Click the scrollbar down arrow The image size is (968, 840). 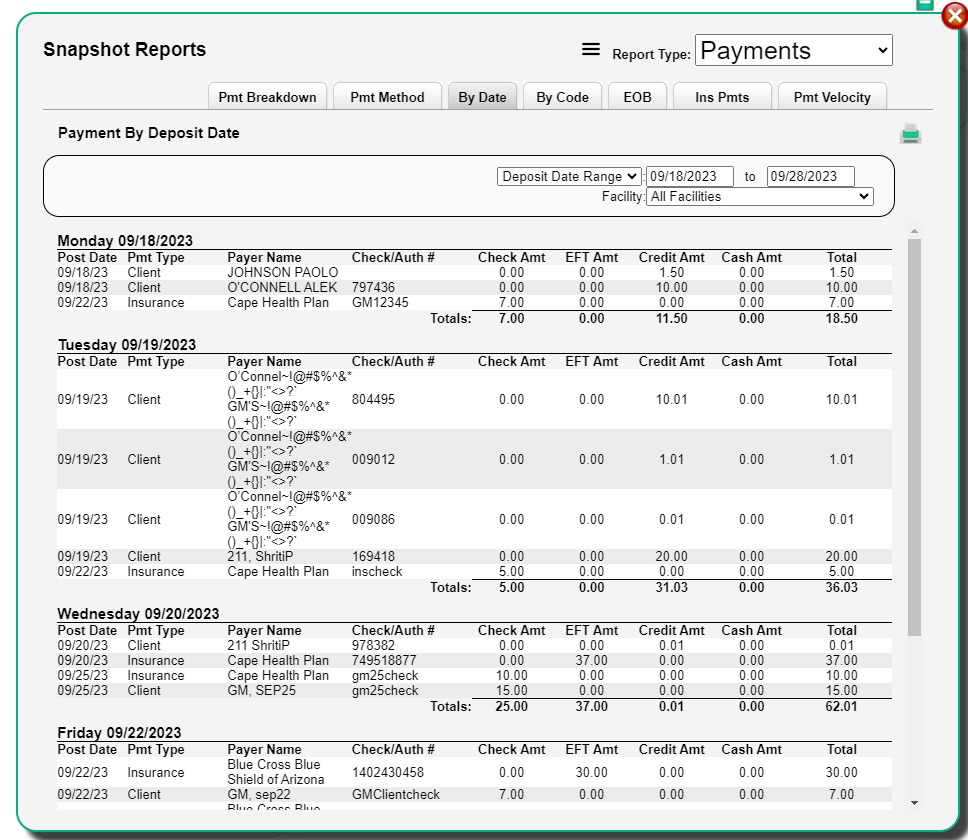(x=914, y=803)
